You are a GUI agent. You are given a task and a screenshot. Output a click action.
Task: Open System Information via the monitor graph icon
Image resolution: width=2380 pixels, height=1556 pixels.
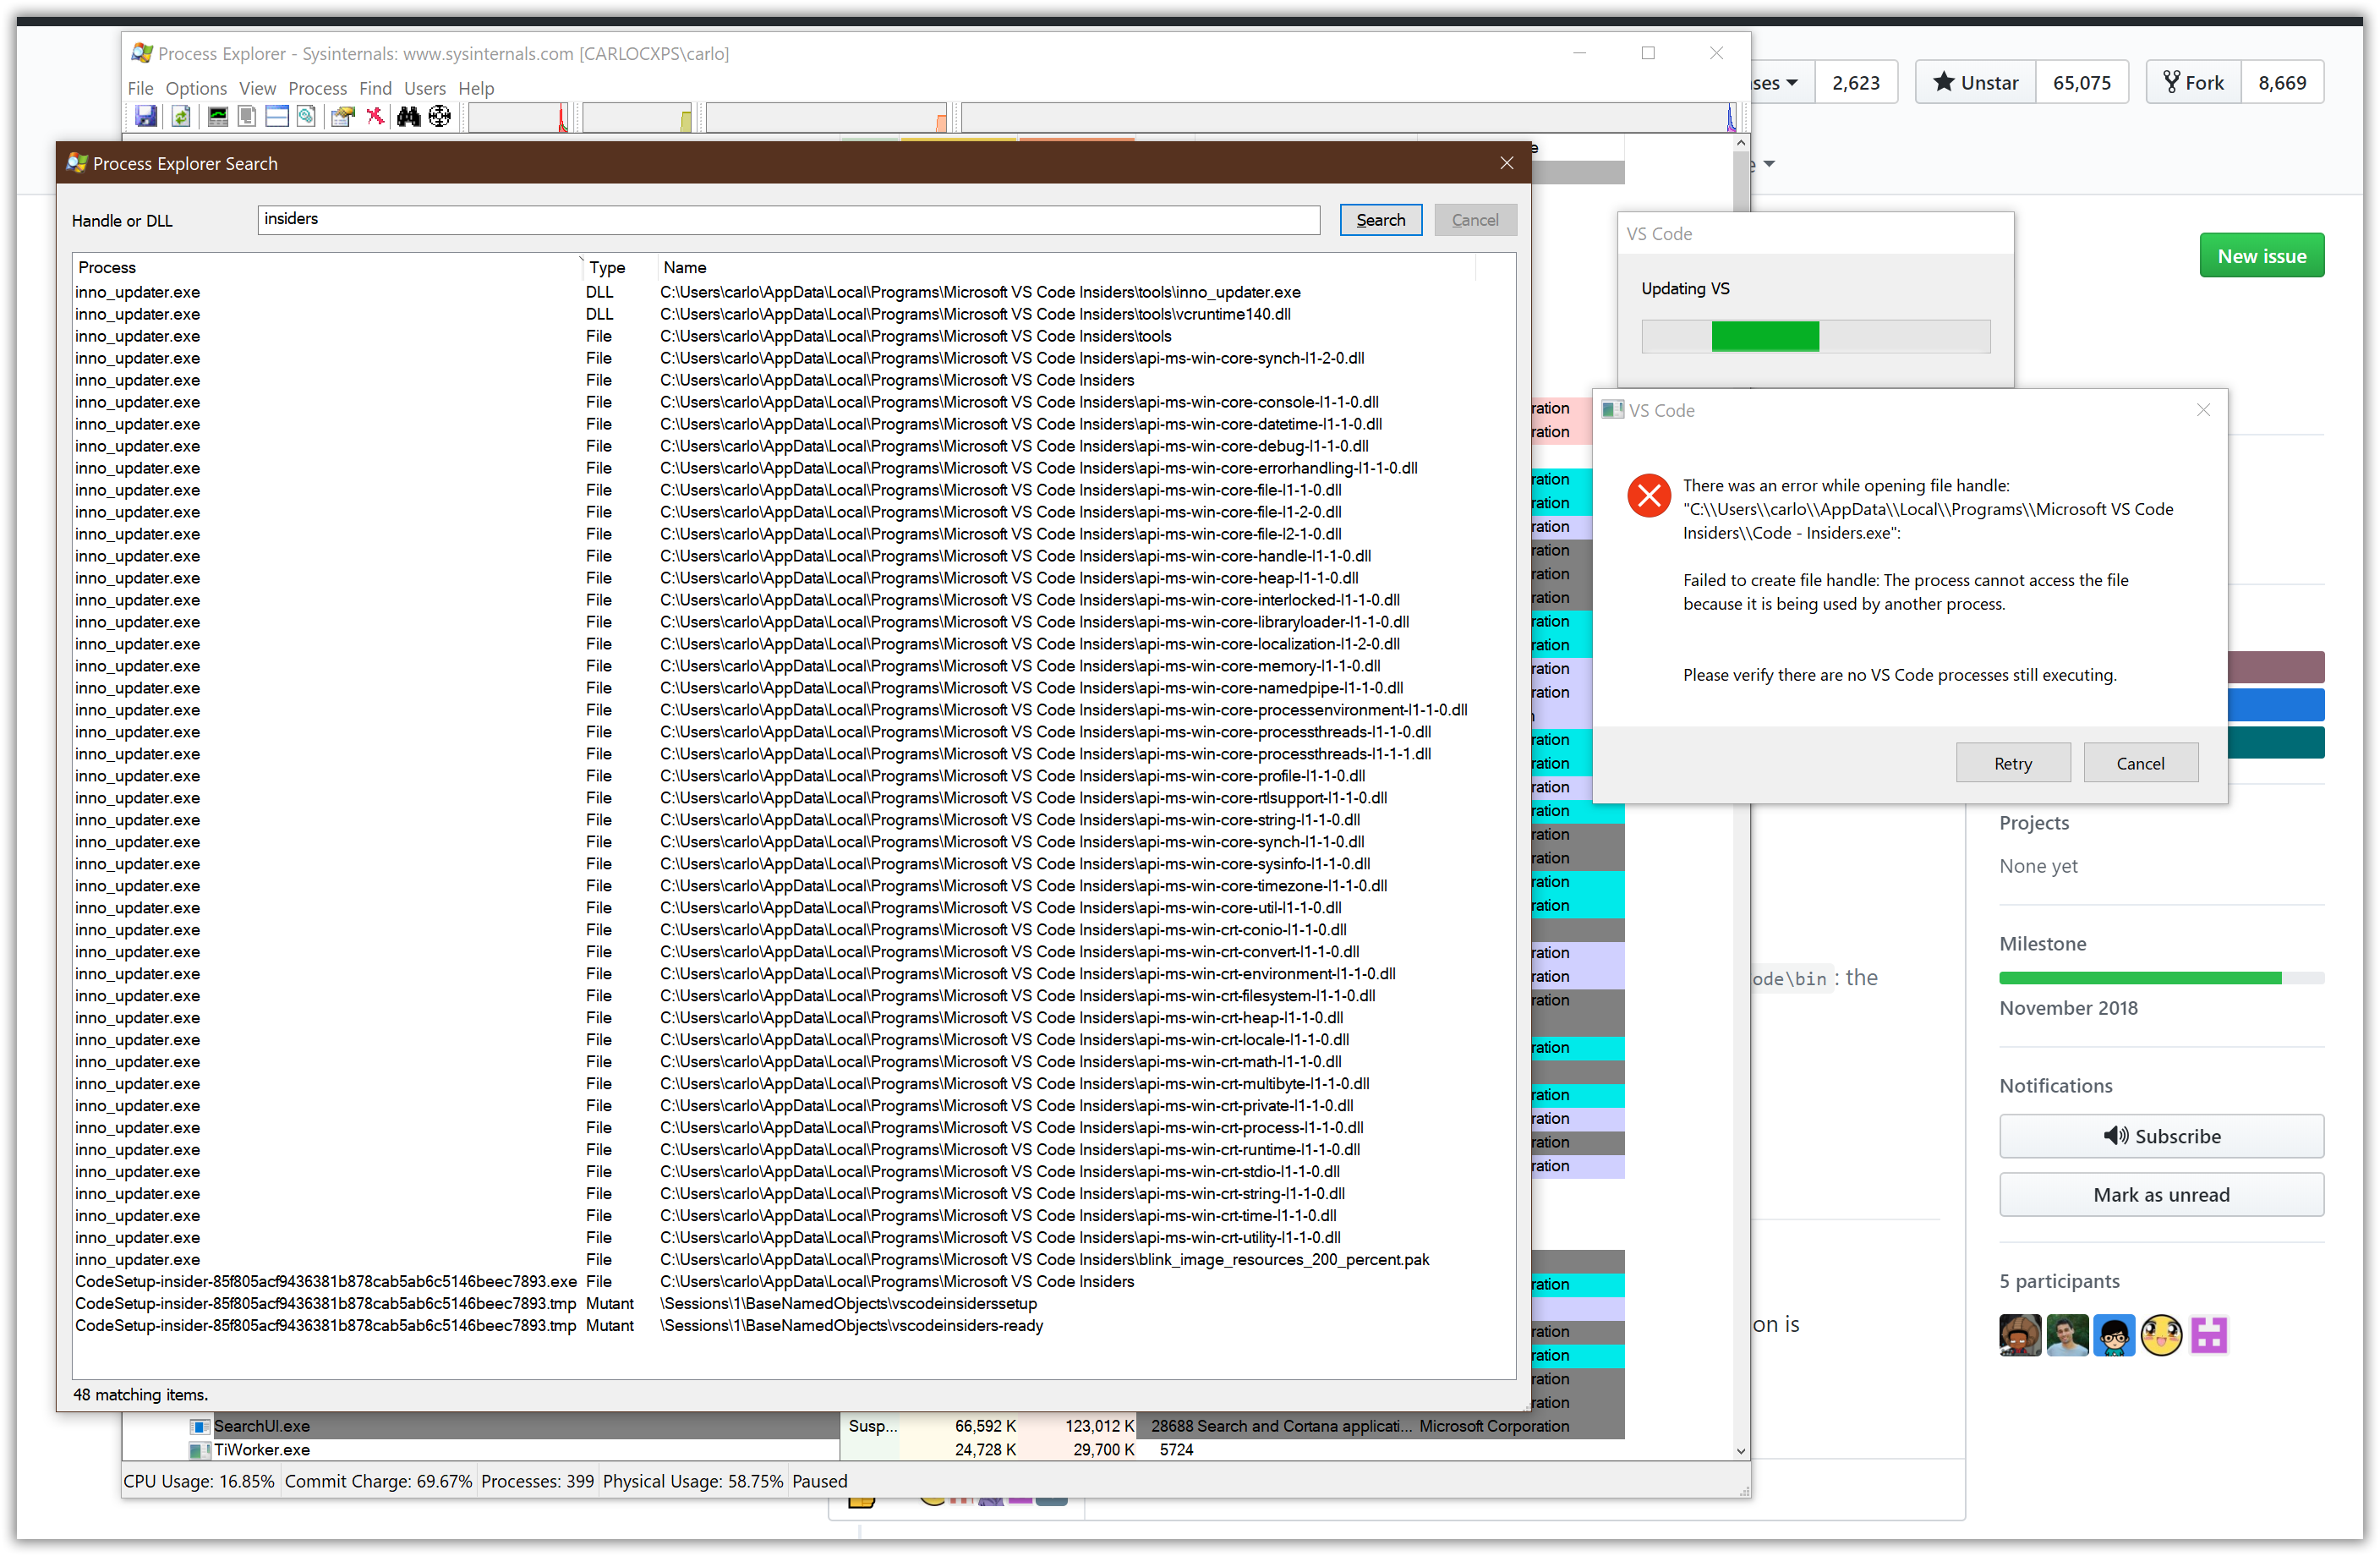(217, 117)
